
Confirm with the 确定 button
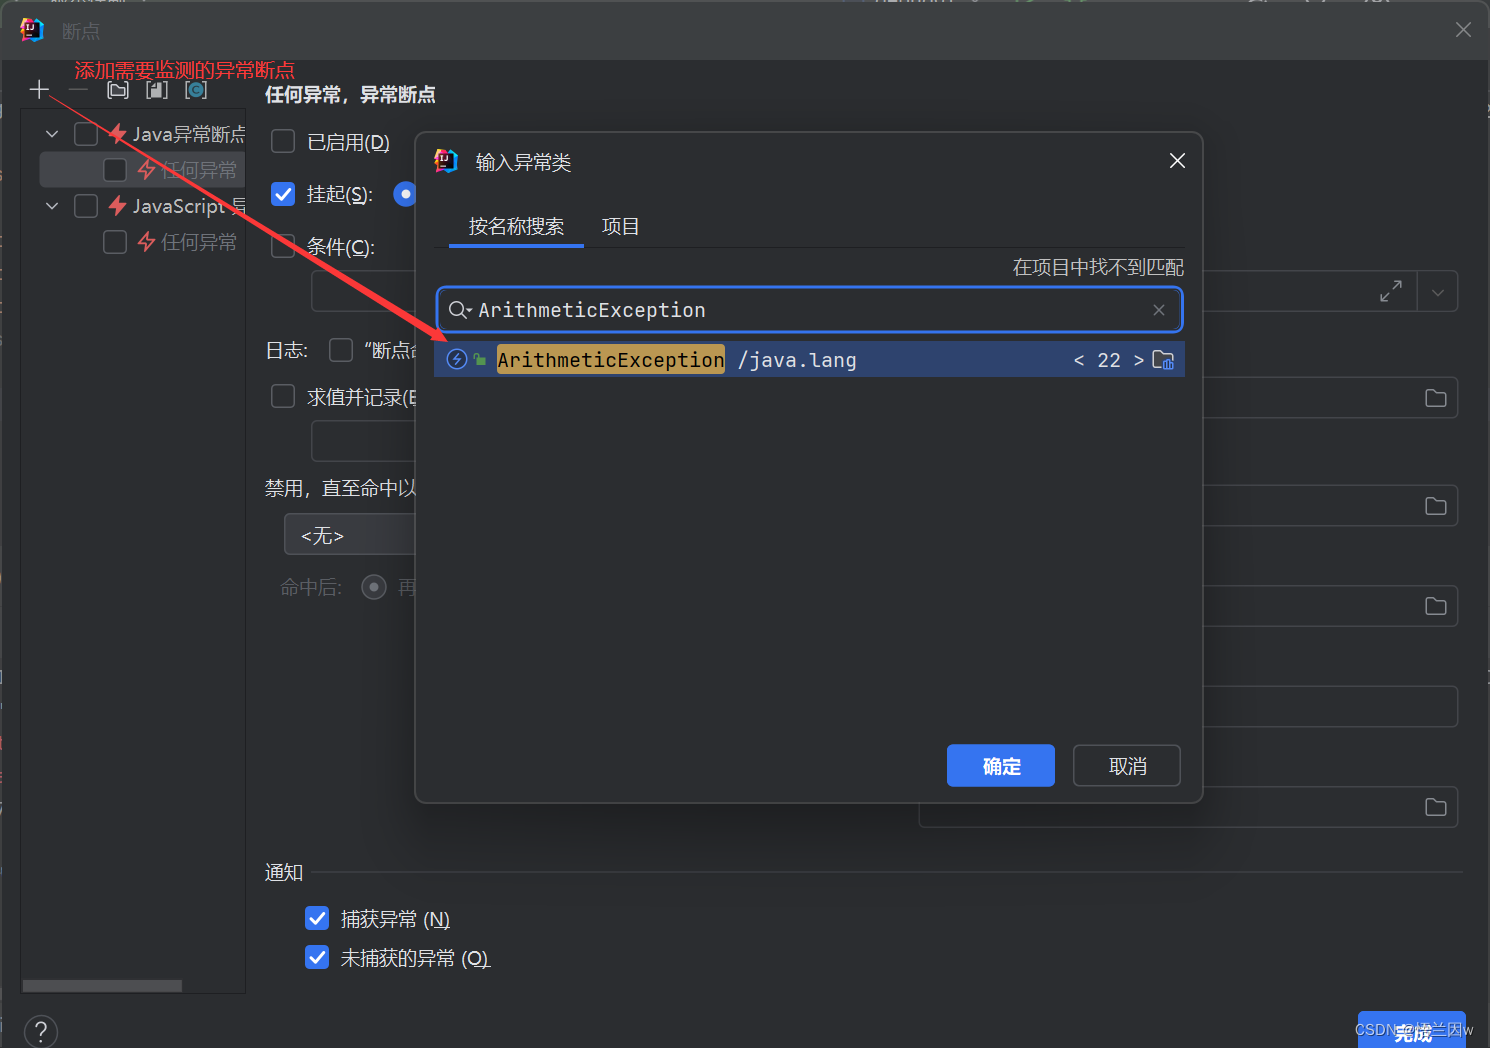(1001, 766)
